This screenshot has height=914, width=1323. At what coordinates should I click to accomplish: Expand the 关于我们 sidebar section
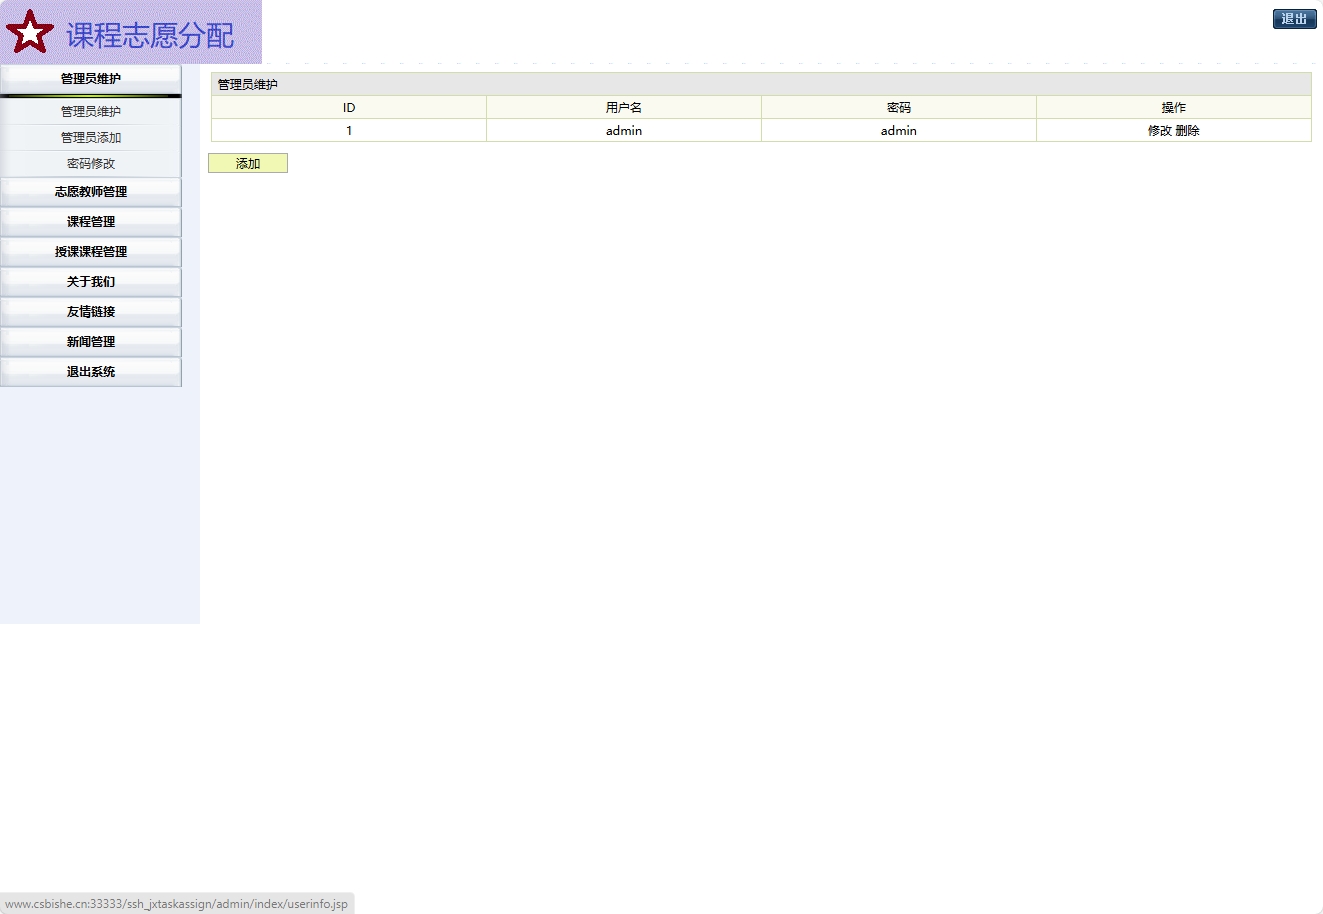click(x=91, y=282)
